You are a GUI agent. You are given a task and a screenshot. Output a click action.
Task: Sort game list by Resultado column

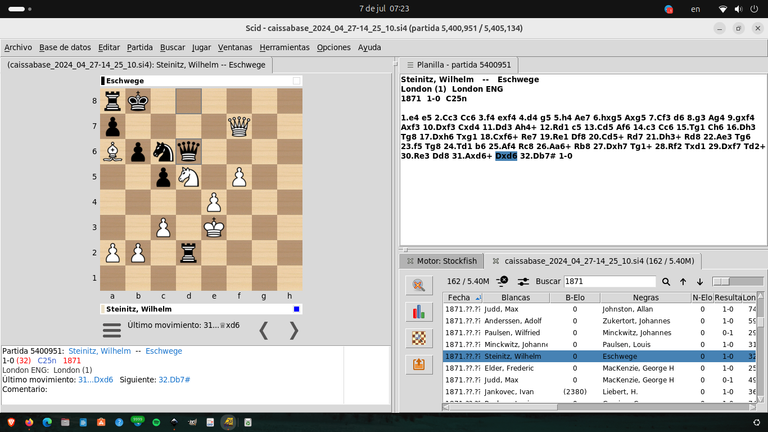click(727, 297)
